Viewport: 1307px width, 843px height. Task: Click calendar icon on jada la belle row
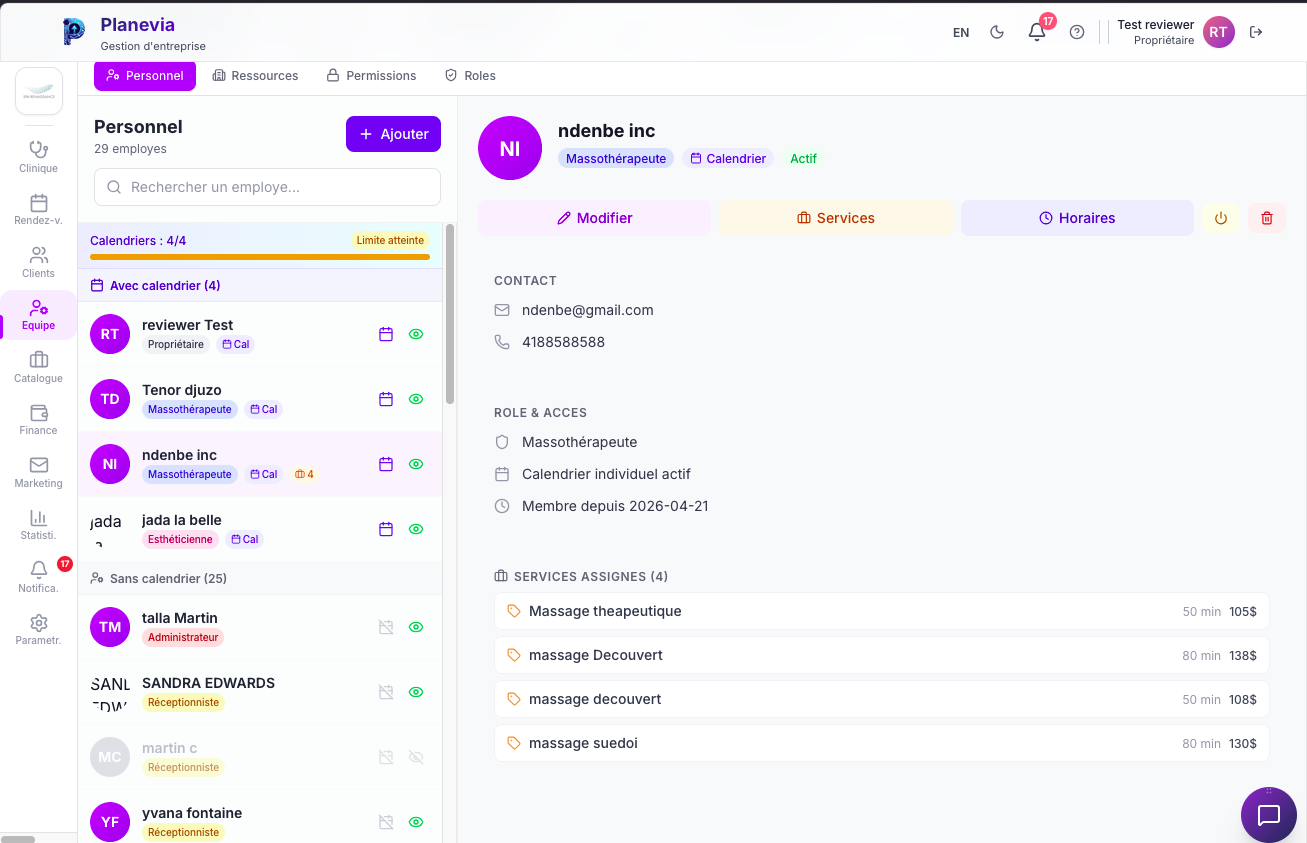386,529
